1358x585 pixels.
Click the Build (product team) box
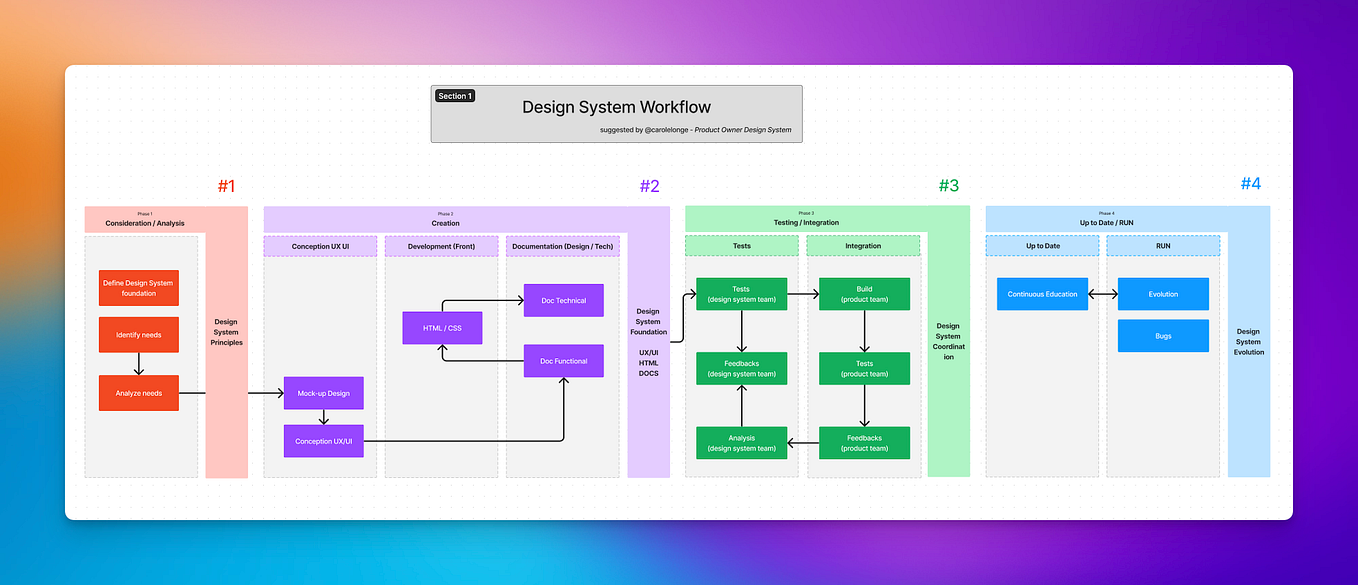point(864,293)
